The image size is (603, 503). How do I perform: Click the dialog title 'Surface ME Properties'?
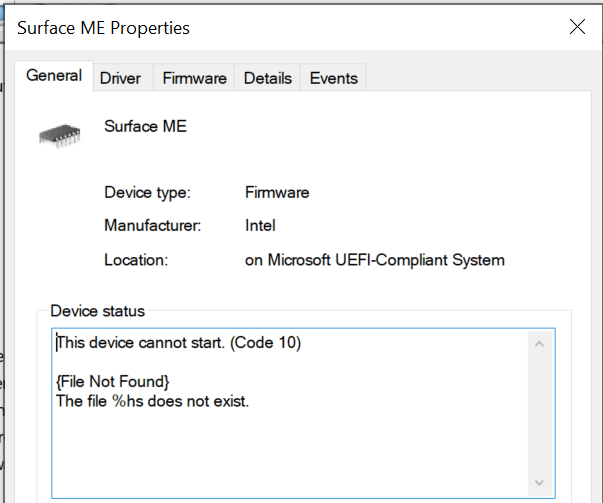[x=103, y=28]
